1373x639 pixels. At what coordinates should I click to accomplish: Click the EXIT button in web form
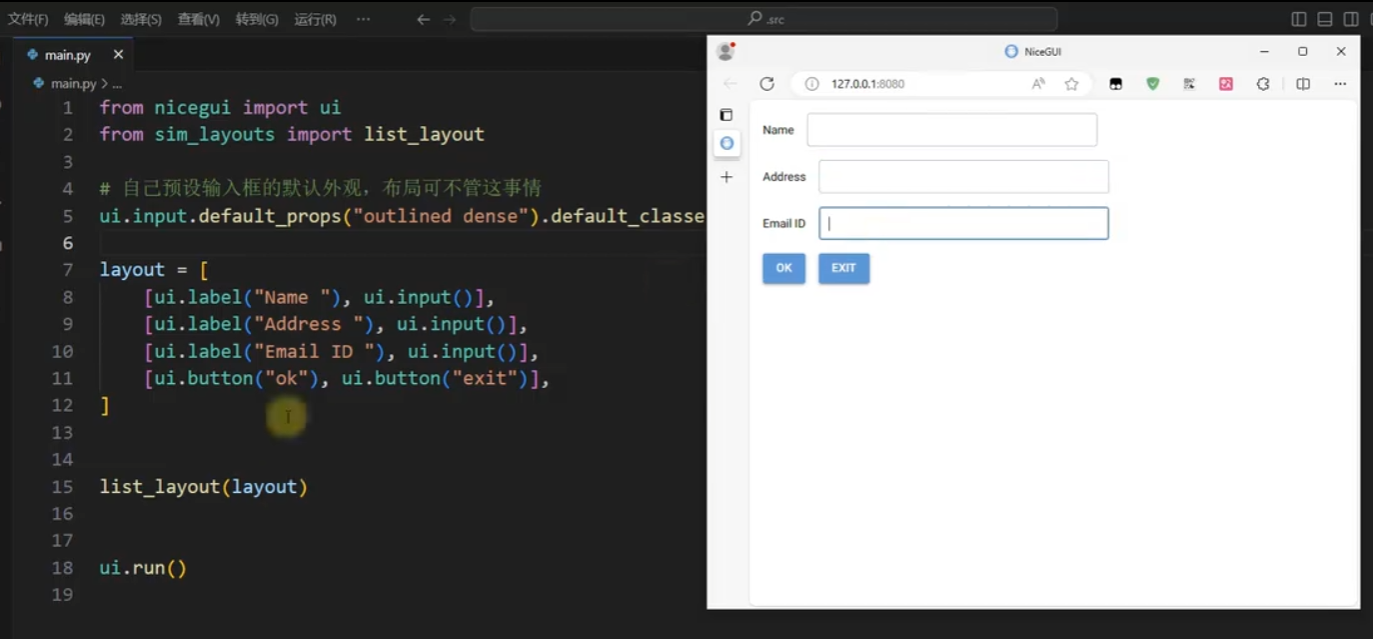tap(844, 268)
